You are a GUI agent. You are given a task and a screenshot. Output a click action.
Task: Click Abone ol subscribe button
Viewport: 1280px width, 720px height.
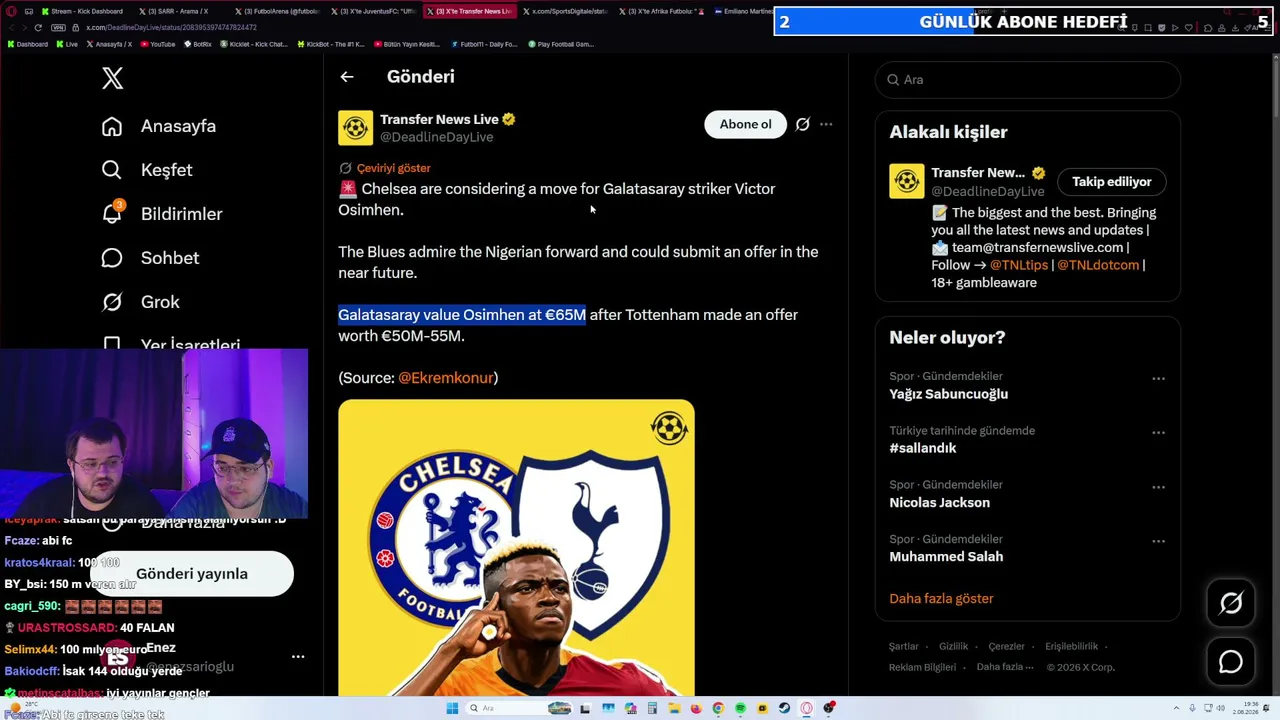746,124
